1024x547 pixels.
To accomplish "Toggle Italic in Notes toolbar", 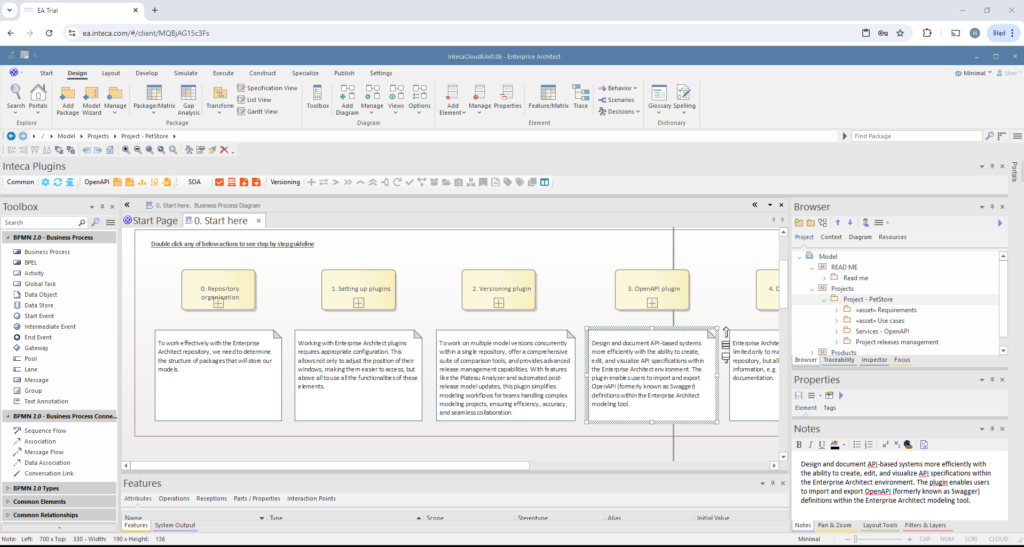I will (810, 445).
